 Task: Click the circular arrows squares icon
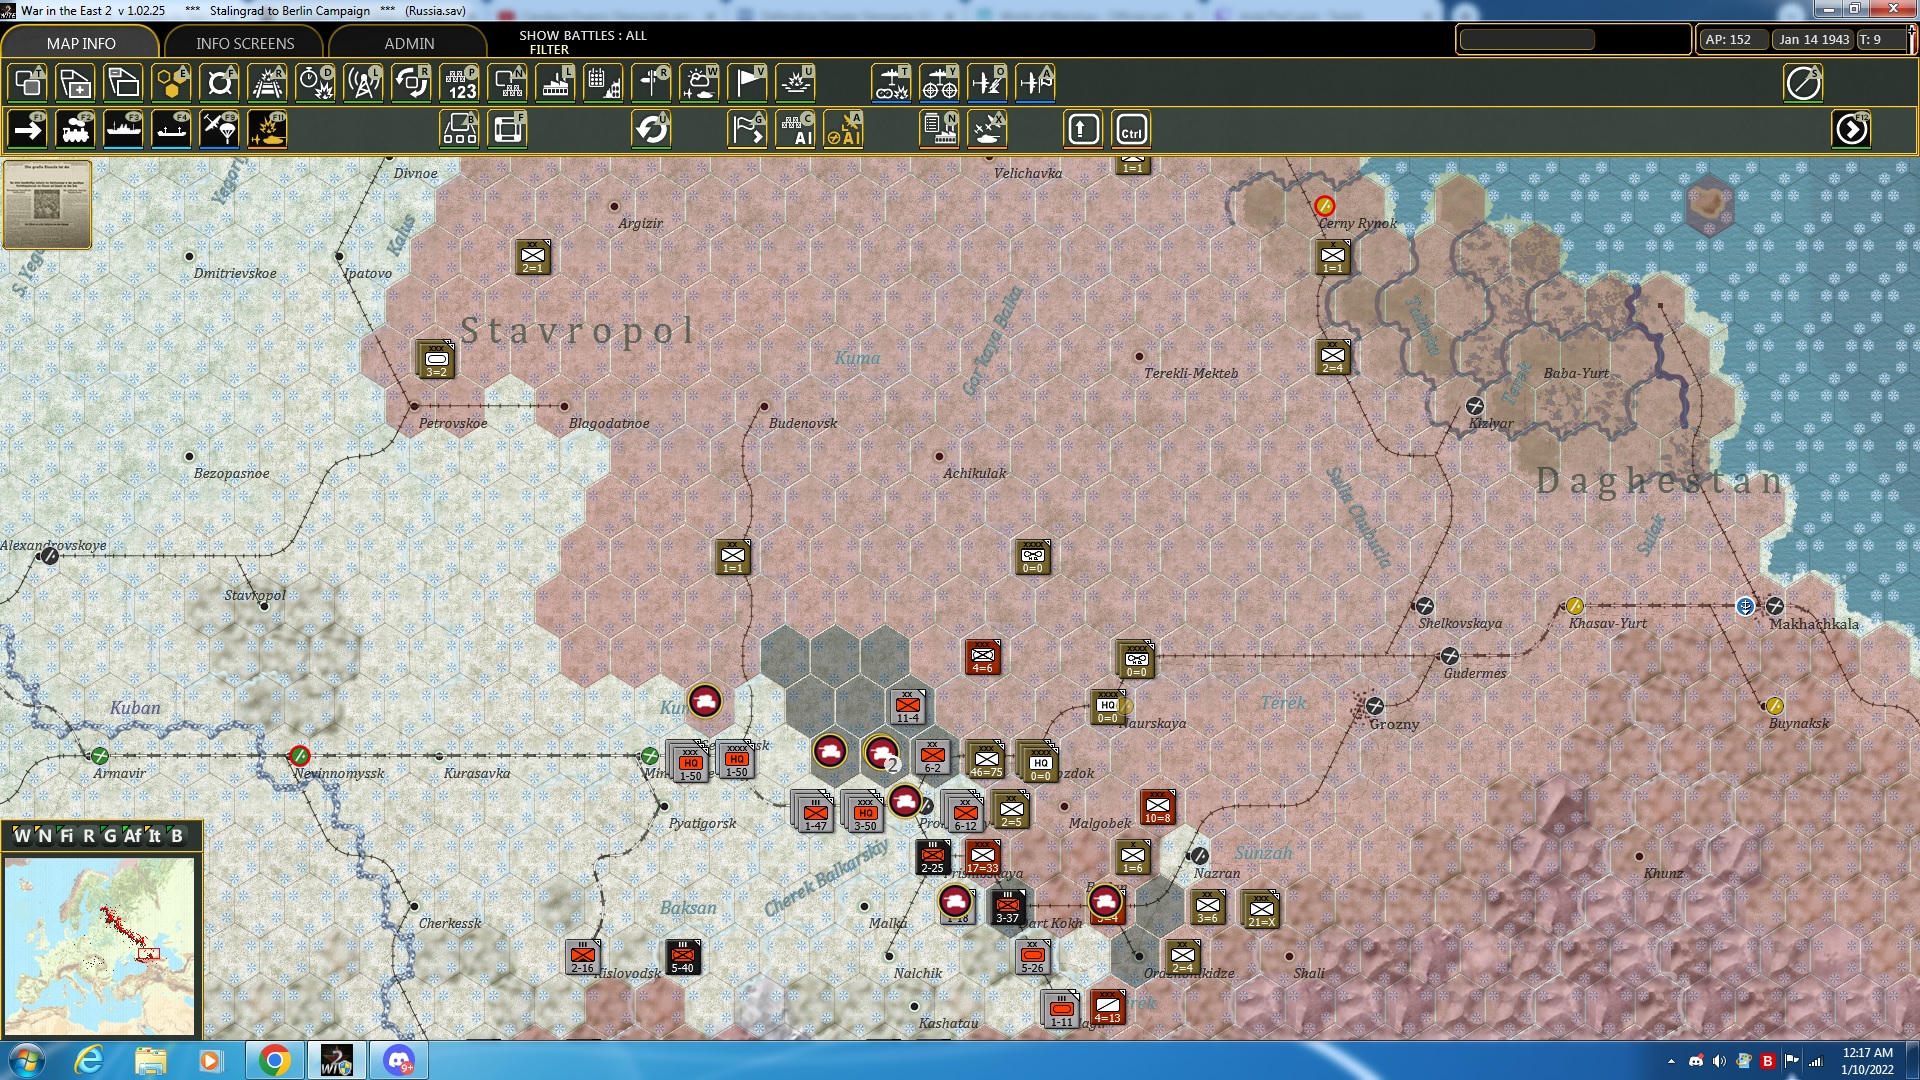(x=411, y=83)
